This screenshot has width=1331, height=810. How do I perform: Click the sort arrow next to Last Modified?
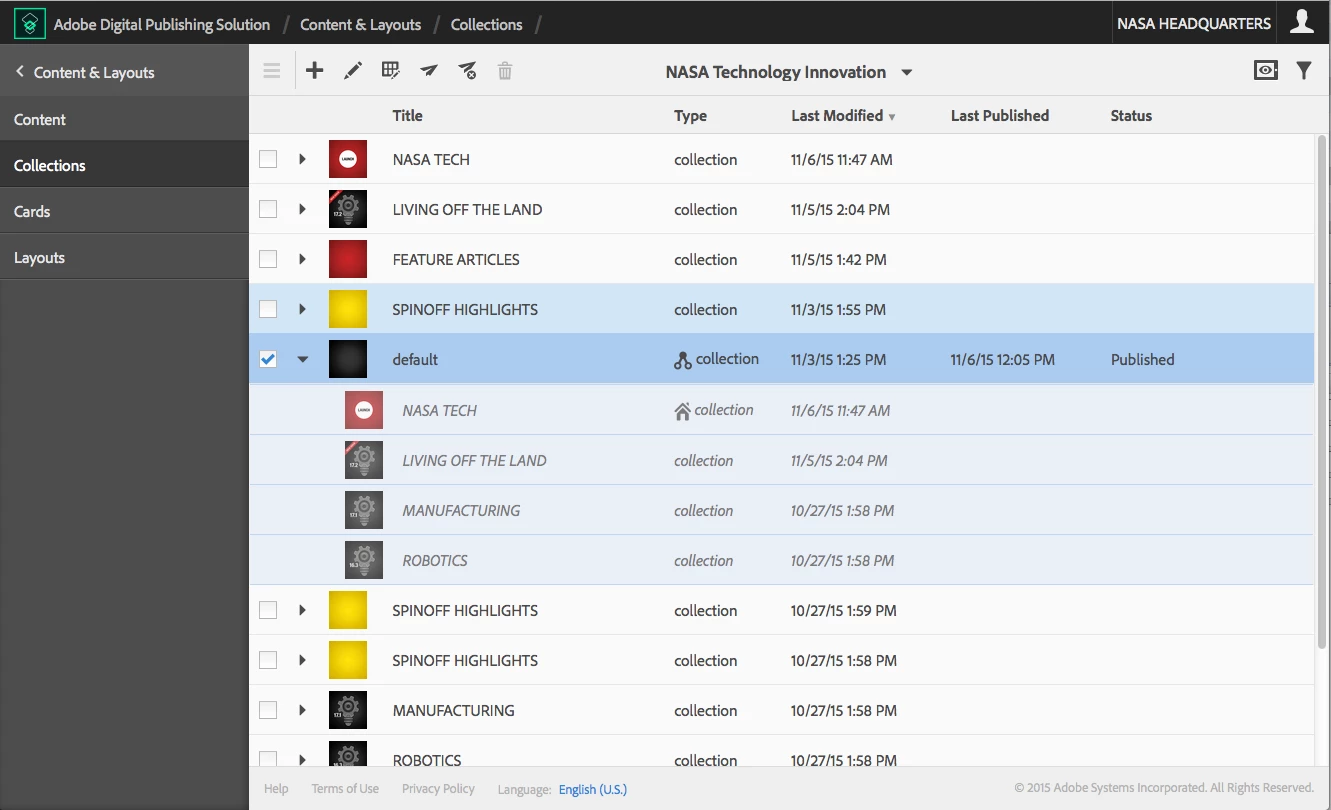(x=892, y=117)
